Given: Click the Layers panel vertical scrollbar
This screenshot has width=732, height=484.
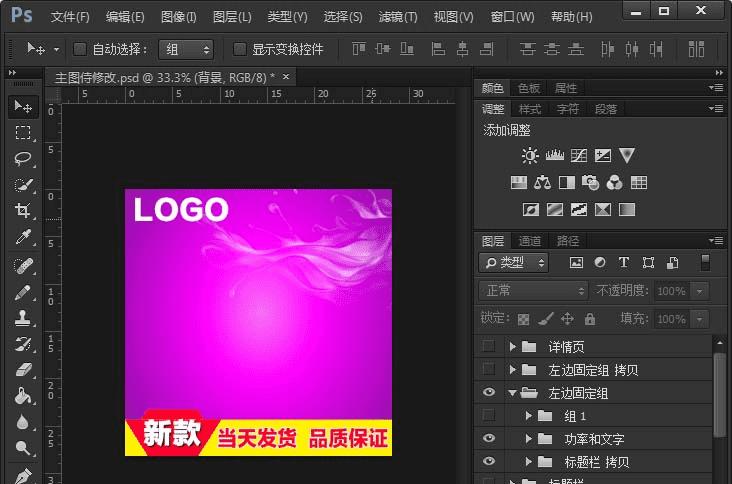Looking at the screenshot, I should pyautogui.click(x=719, y=397).
